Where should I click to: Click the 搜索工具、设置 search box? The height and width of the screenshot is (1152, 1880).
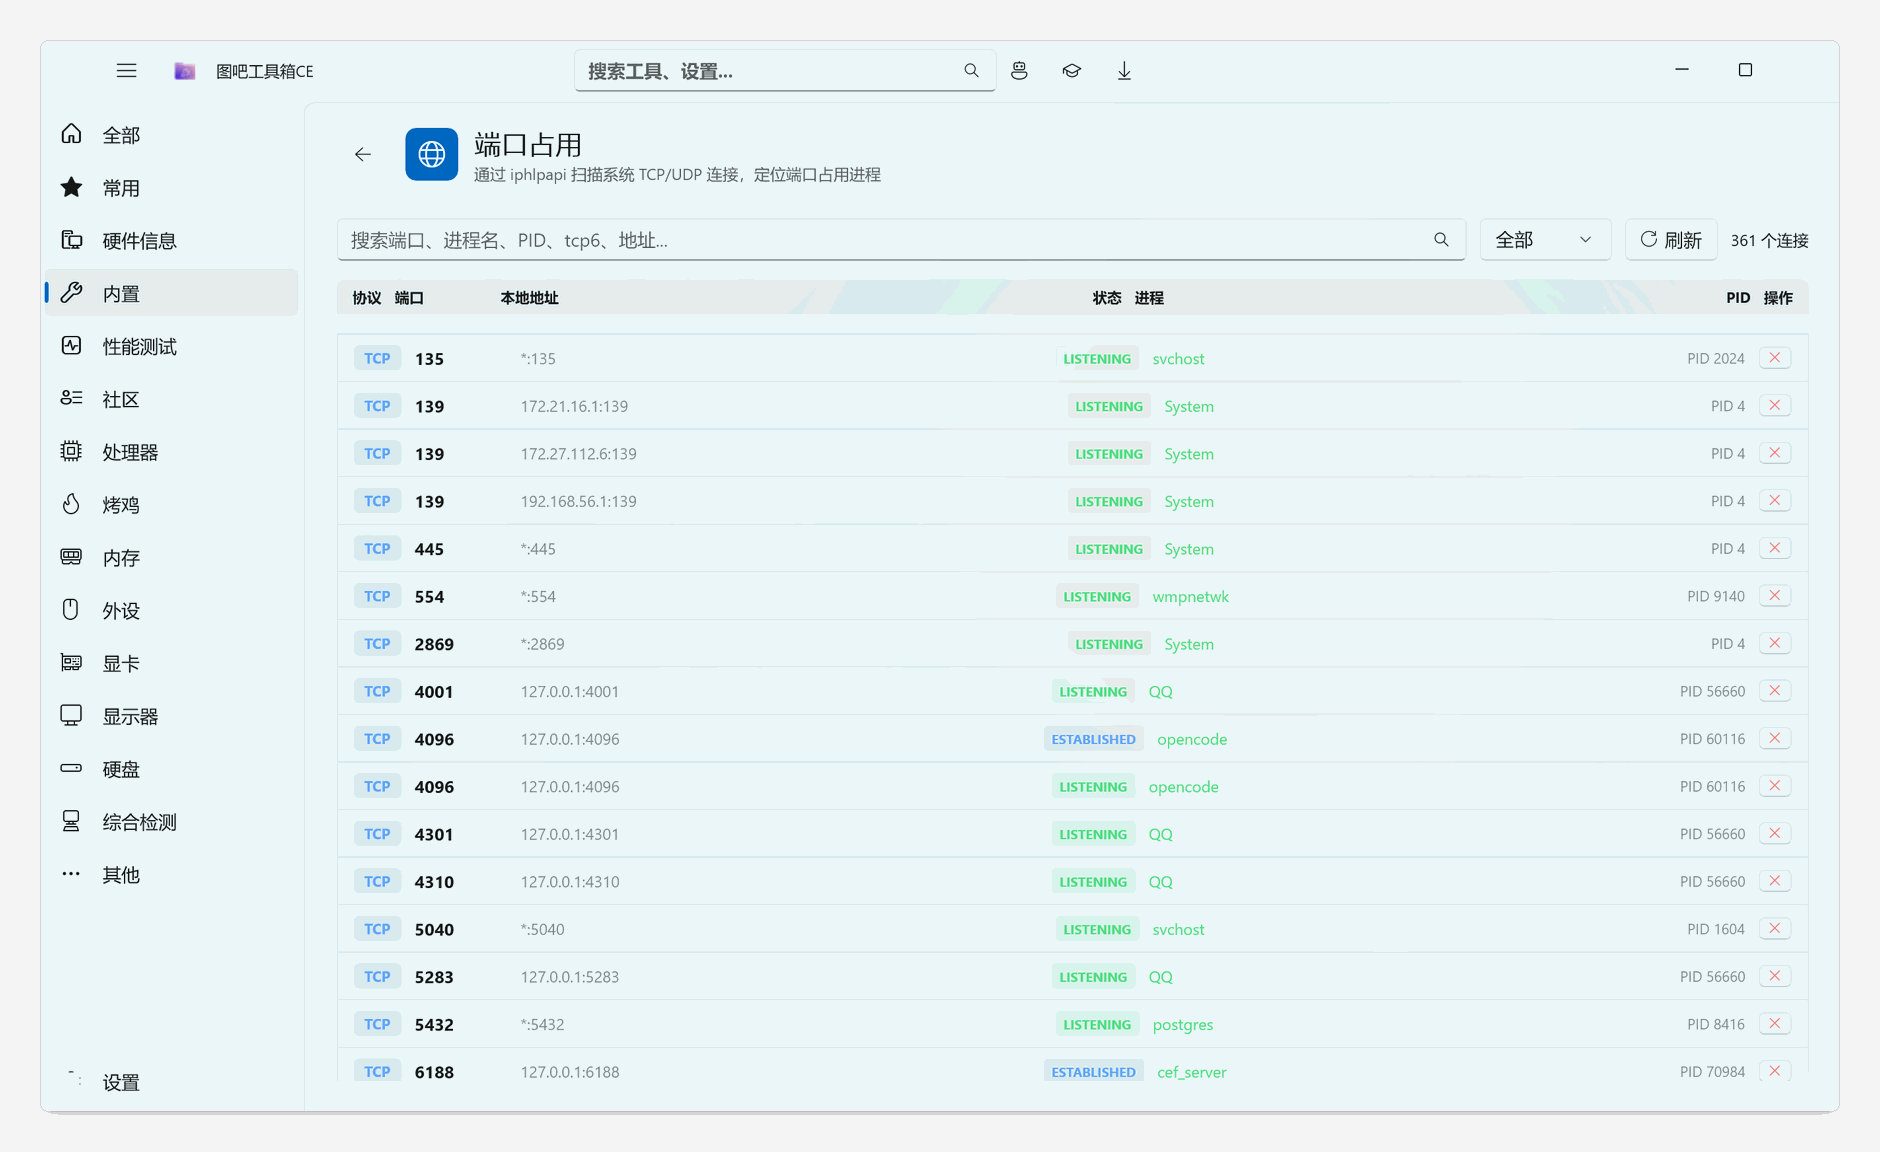coord(785,71)
